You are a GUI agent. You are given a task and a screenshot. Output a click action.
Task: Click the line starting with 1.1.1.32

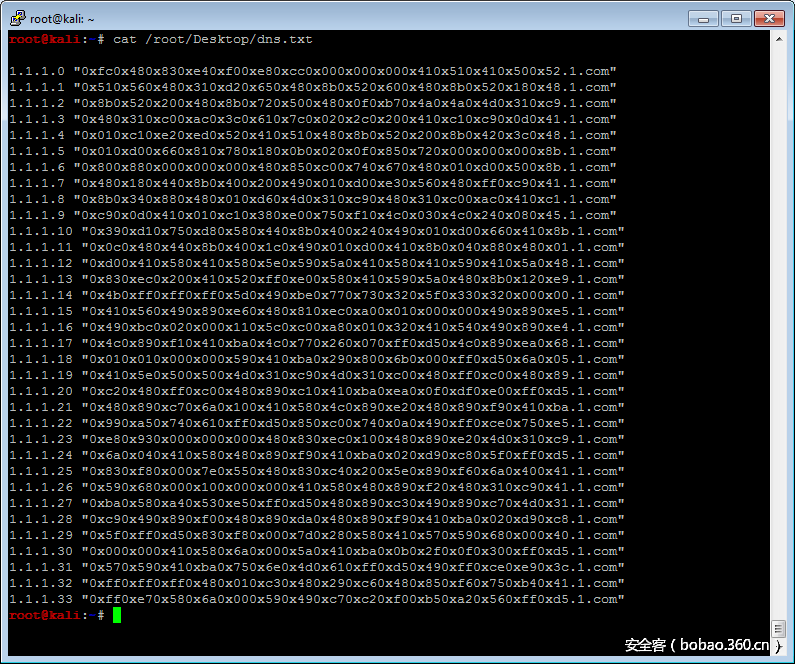point(317,583)
